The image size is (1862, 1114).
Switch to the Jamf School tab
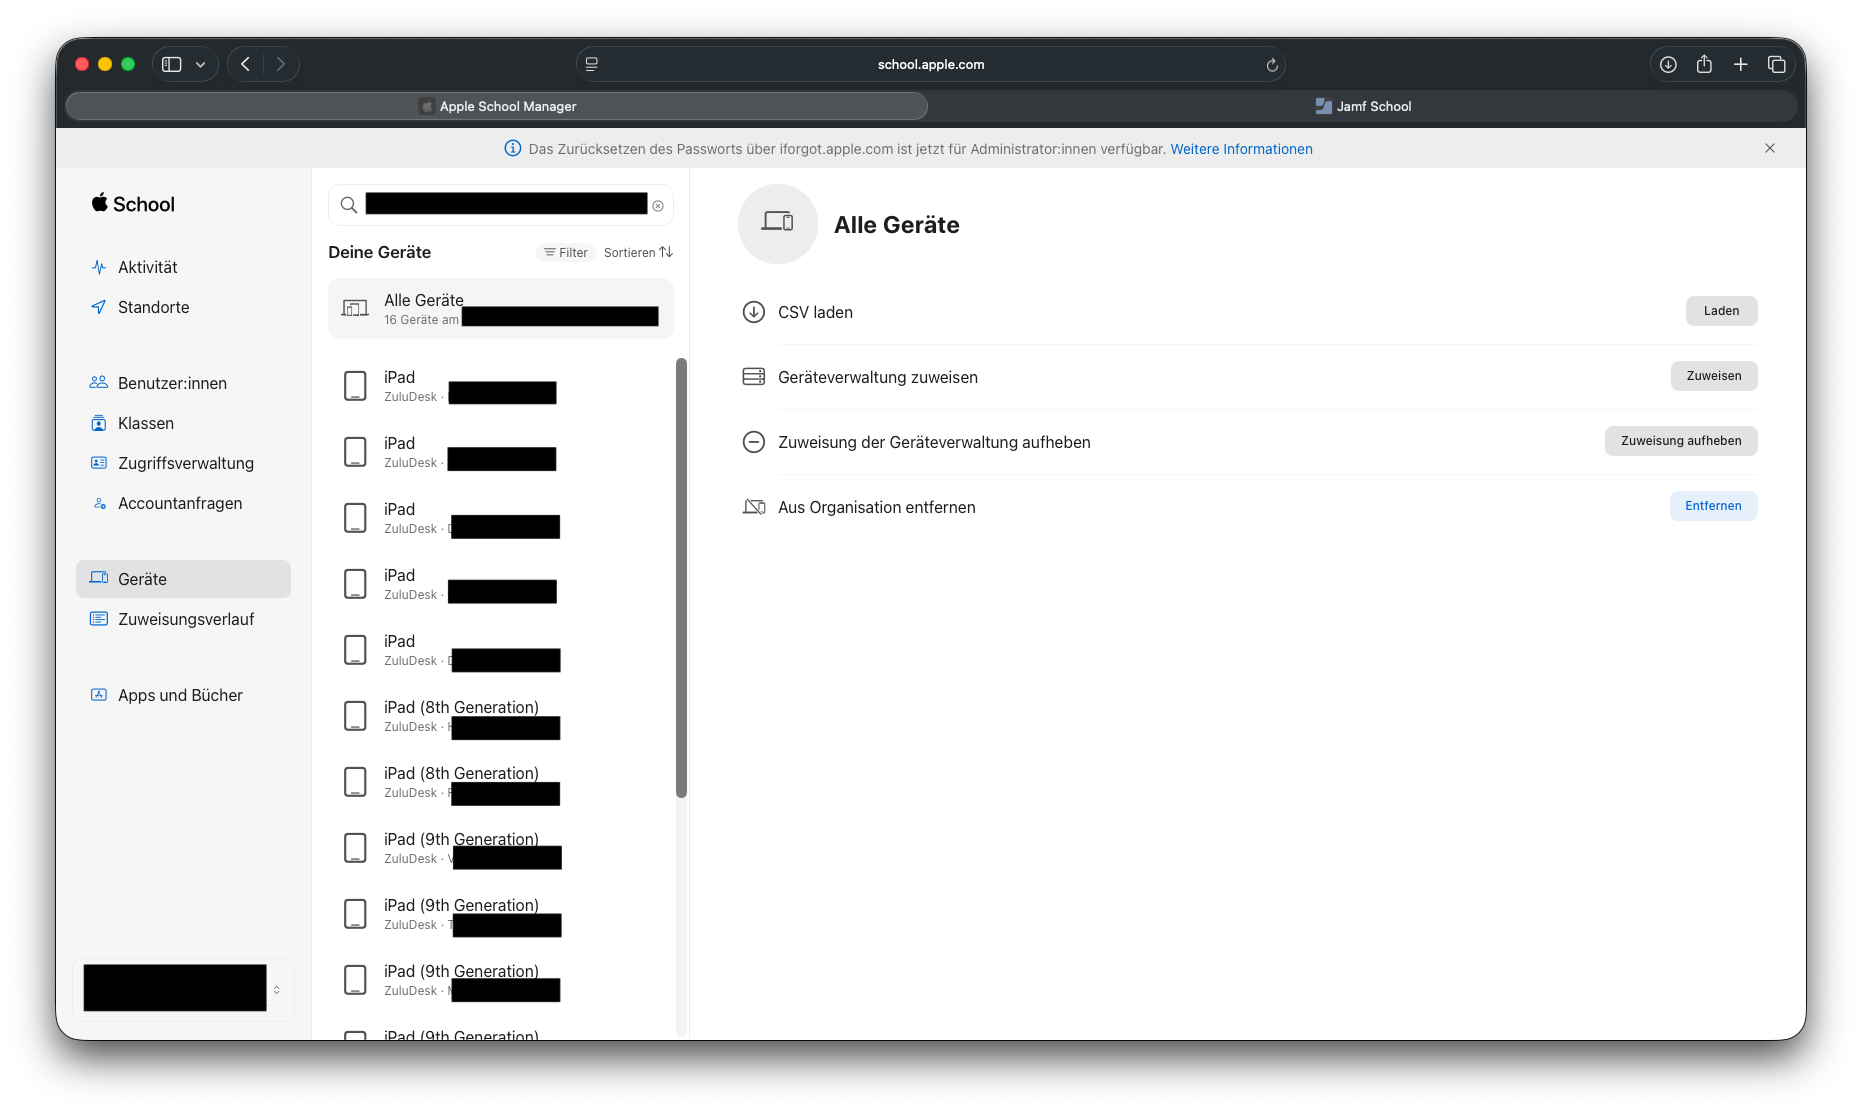[x=1362, y=106]
